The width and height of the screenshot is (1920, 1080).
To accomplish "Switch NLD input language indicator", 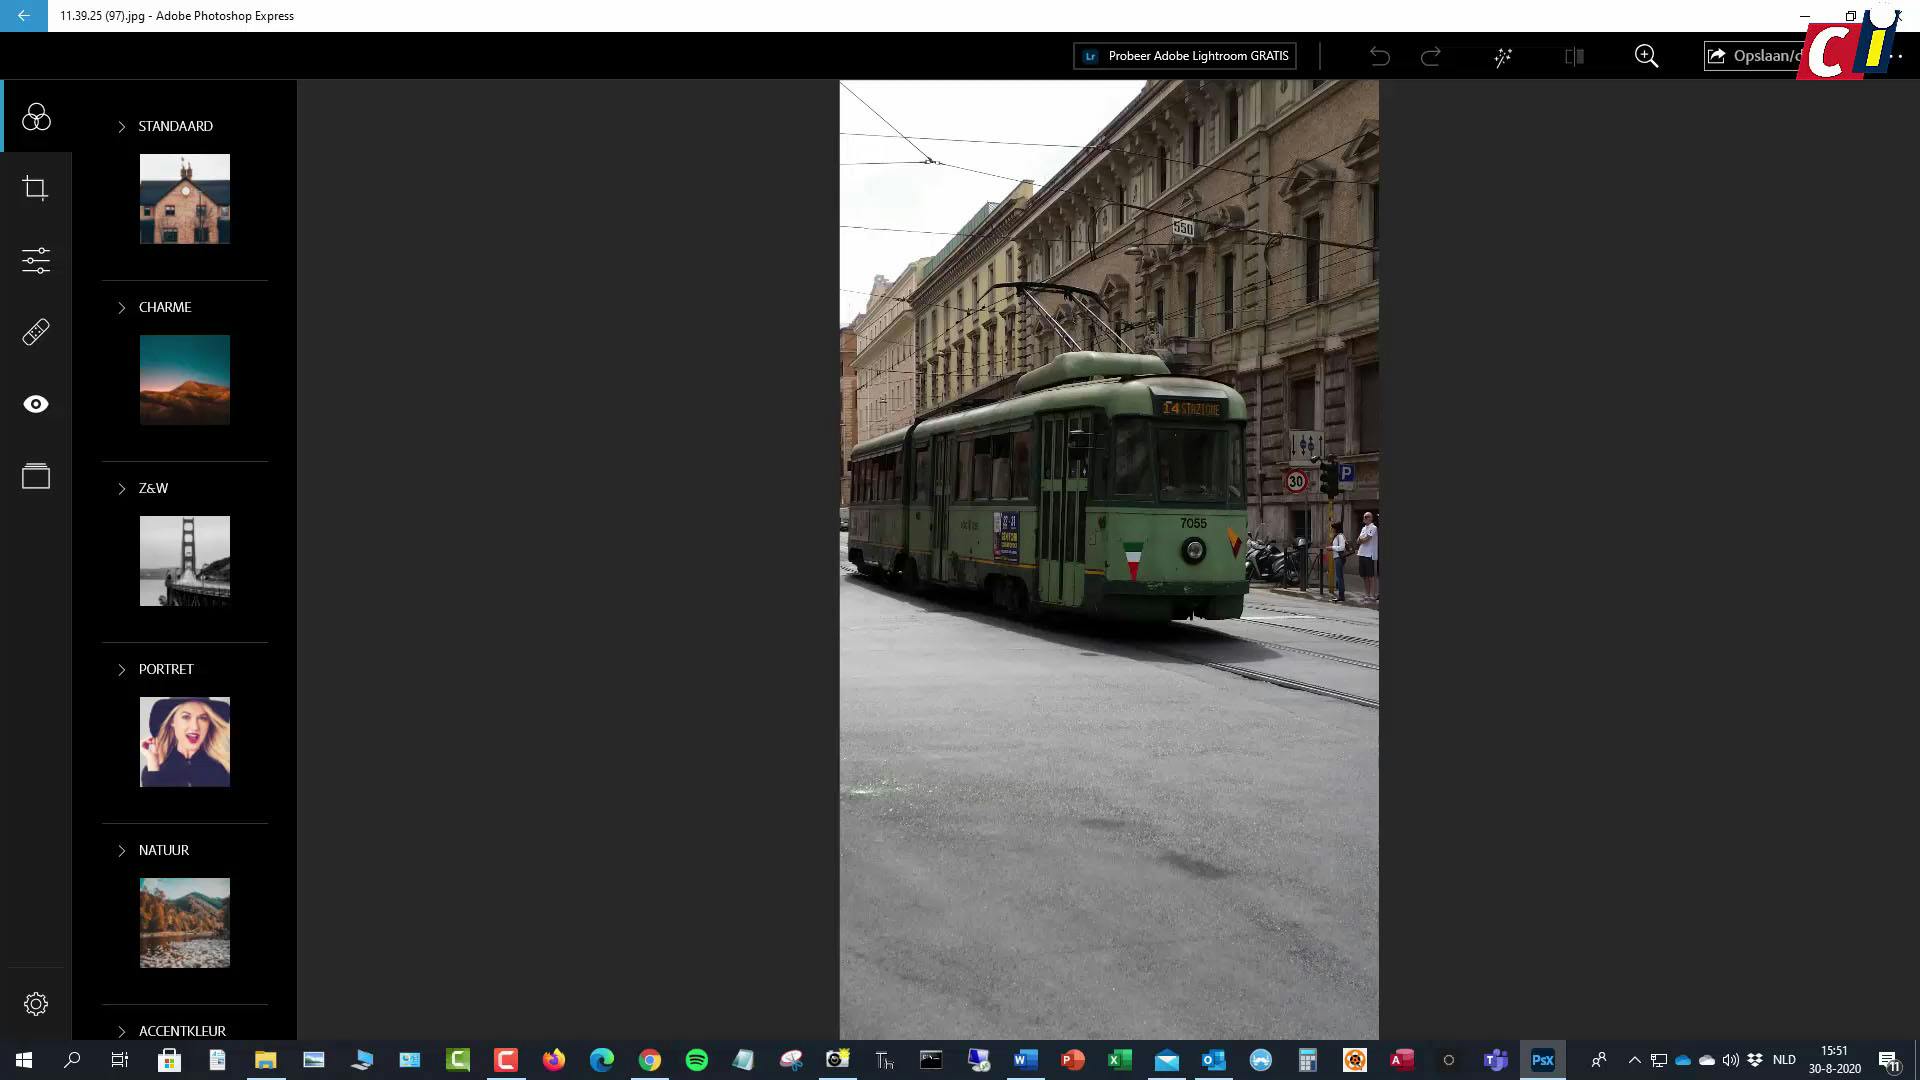I will pyautogui.click(x=1784, y=1060).
